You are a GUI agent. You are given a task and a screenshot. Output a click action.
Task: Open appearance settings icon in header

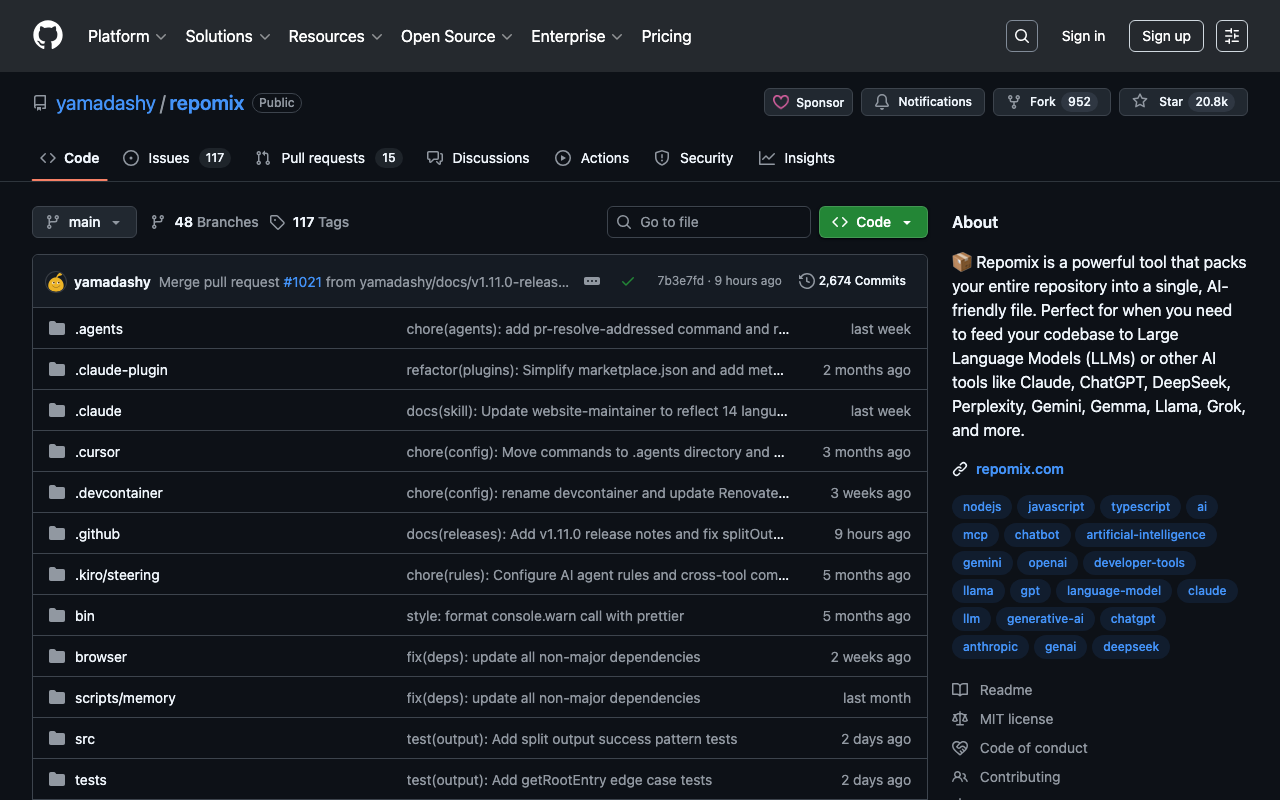[1231, 36]
